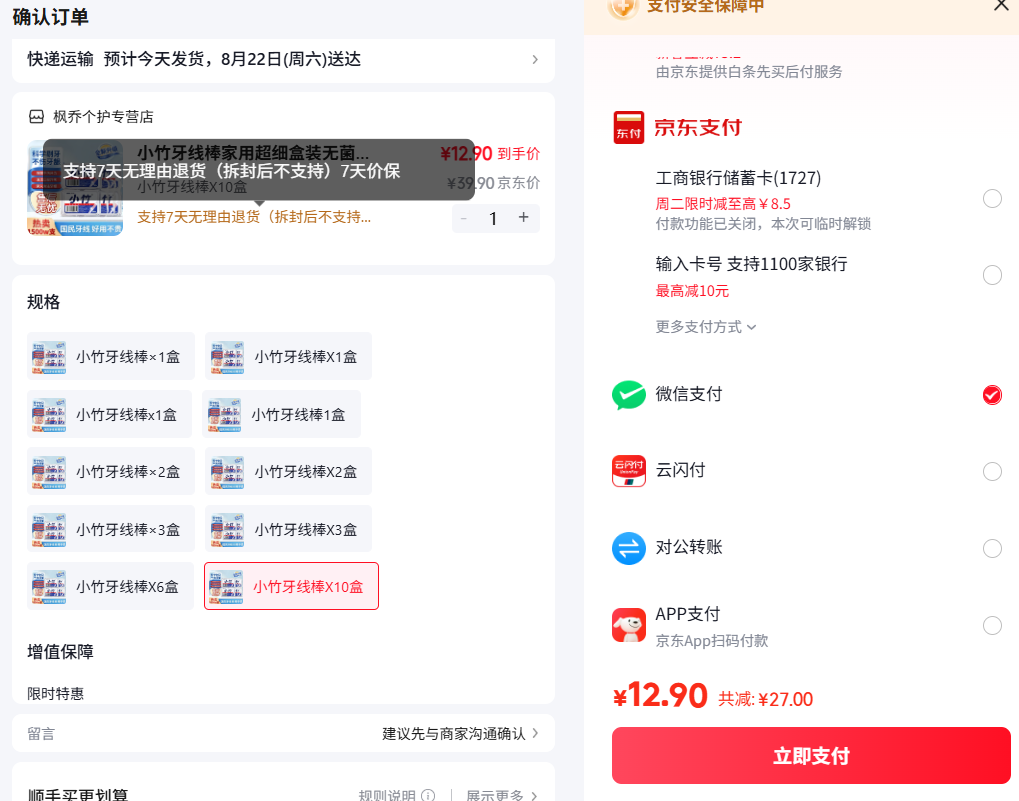
Task: Open the 规则说明 info icon
Action: coord(428,795)
